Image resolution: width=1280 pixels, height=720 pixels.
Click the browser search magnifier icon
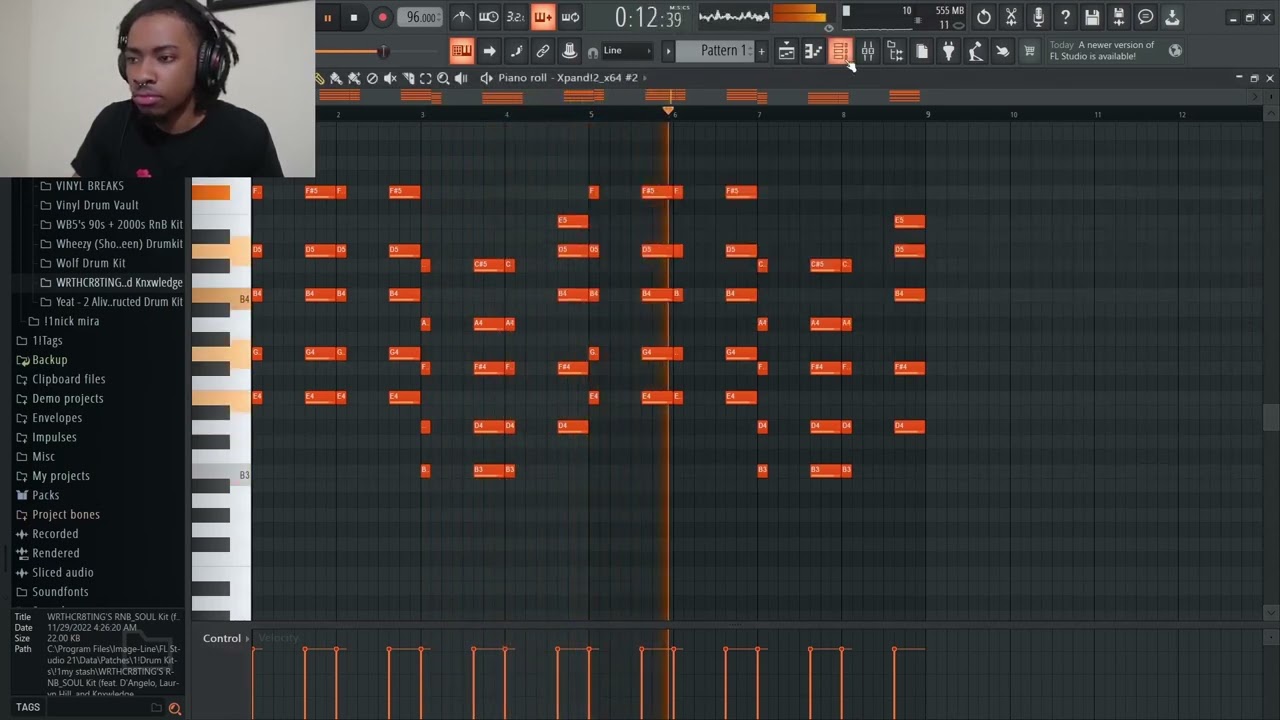click(175, 708)
